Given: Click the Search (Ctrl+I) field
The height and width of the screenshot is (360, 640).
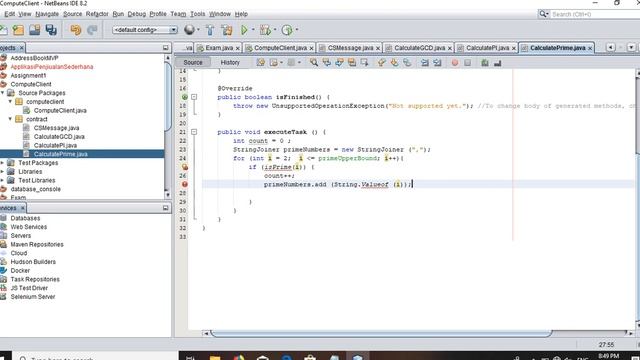Looking at the screenshot, I should click(595, 14).
